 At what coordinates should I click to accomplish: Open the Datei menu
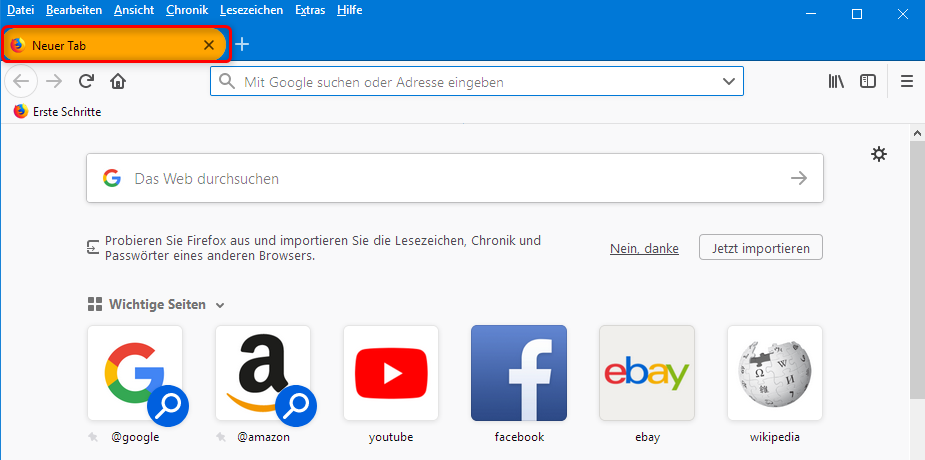tap(21, 10)
